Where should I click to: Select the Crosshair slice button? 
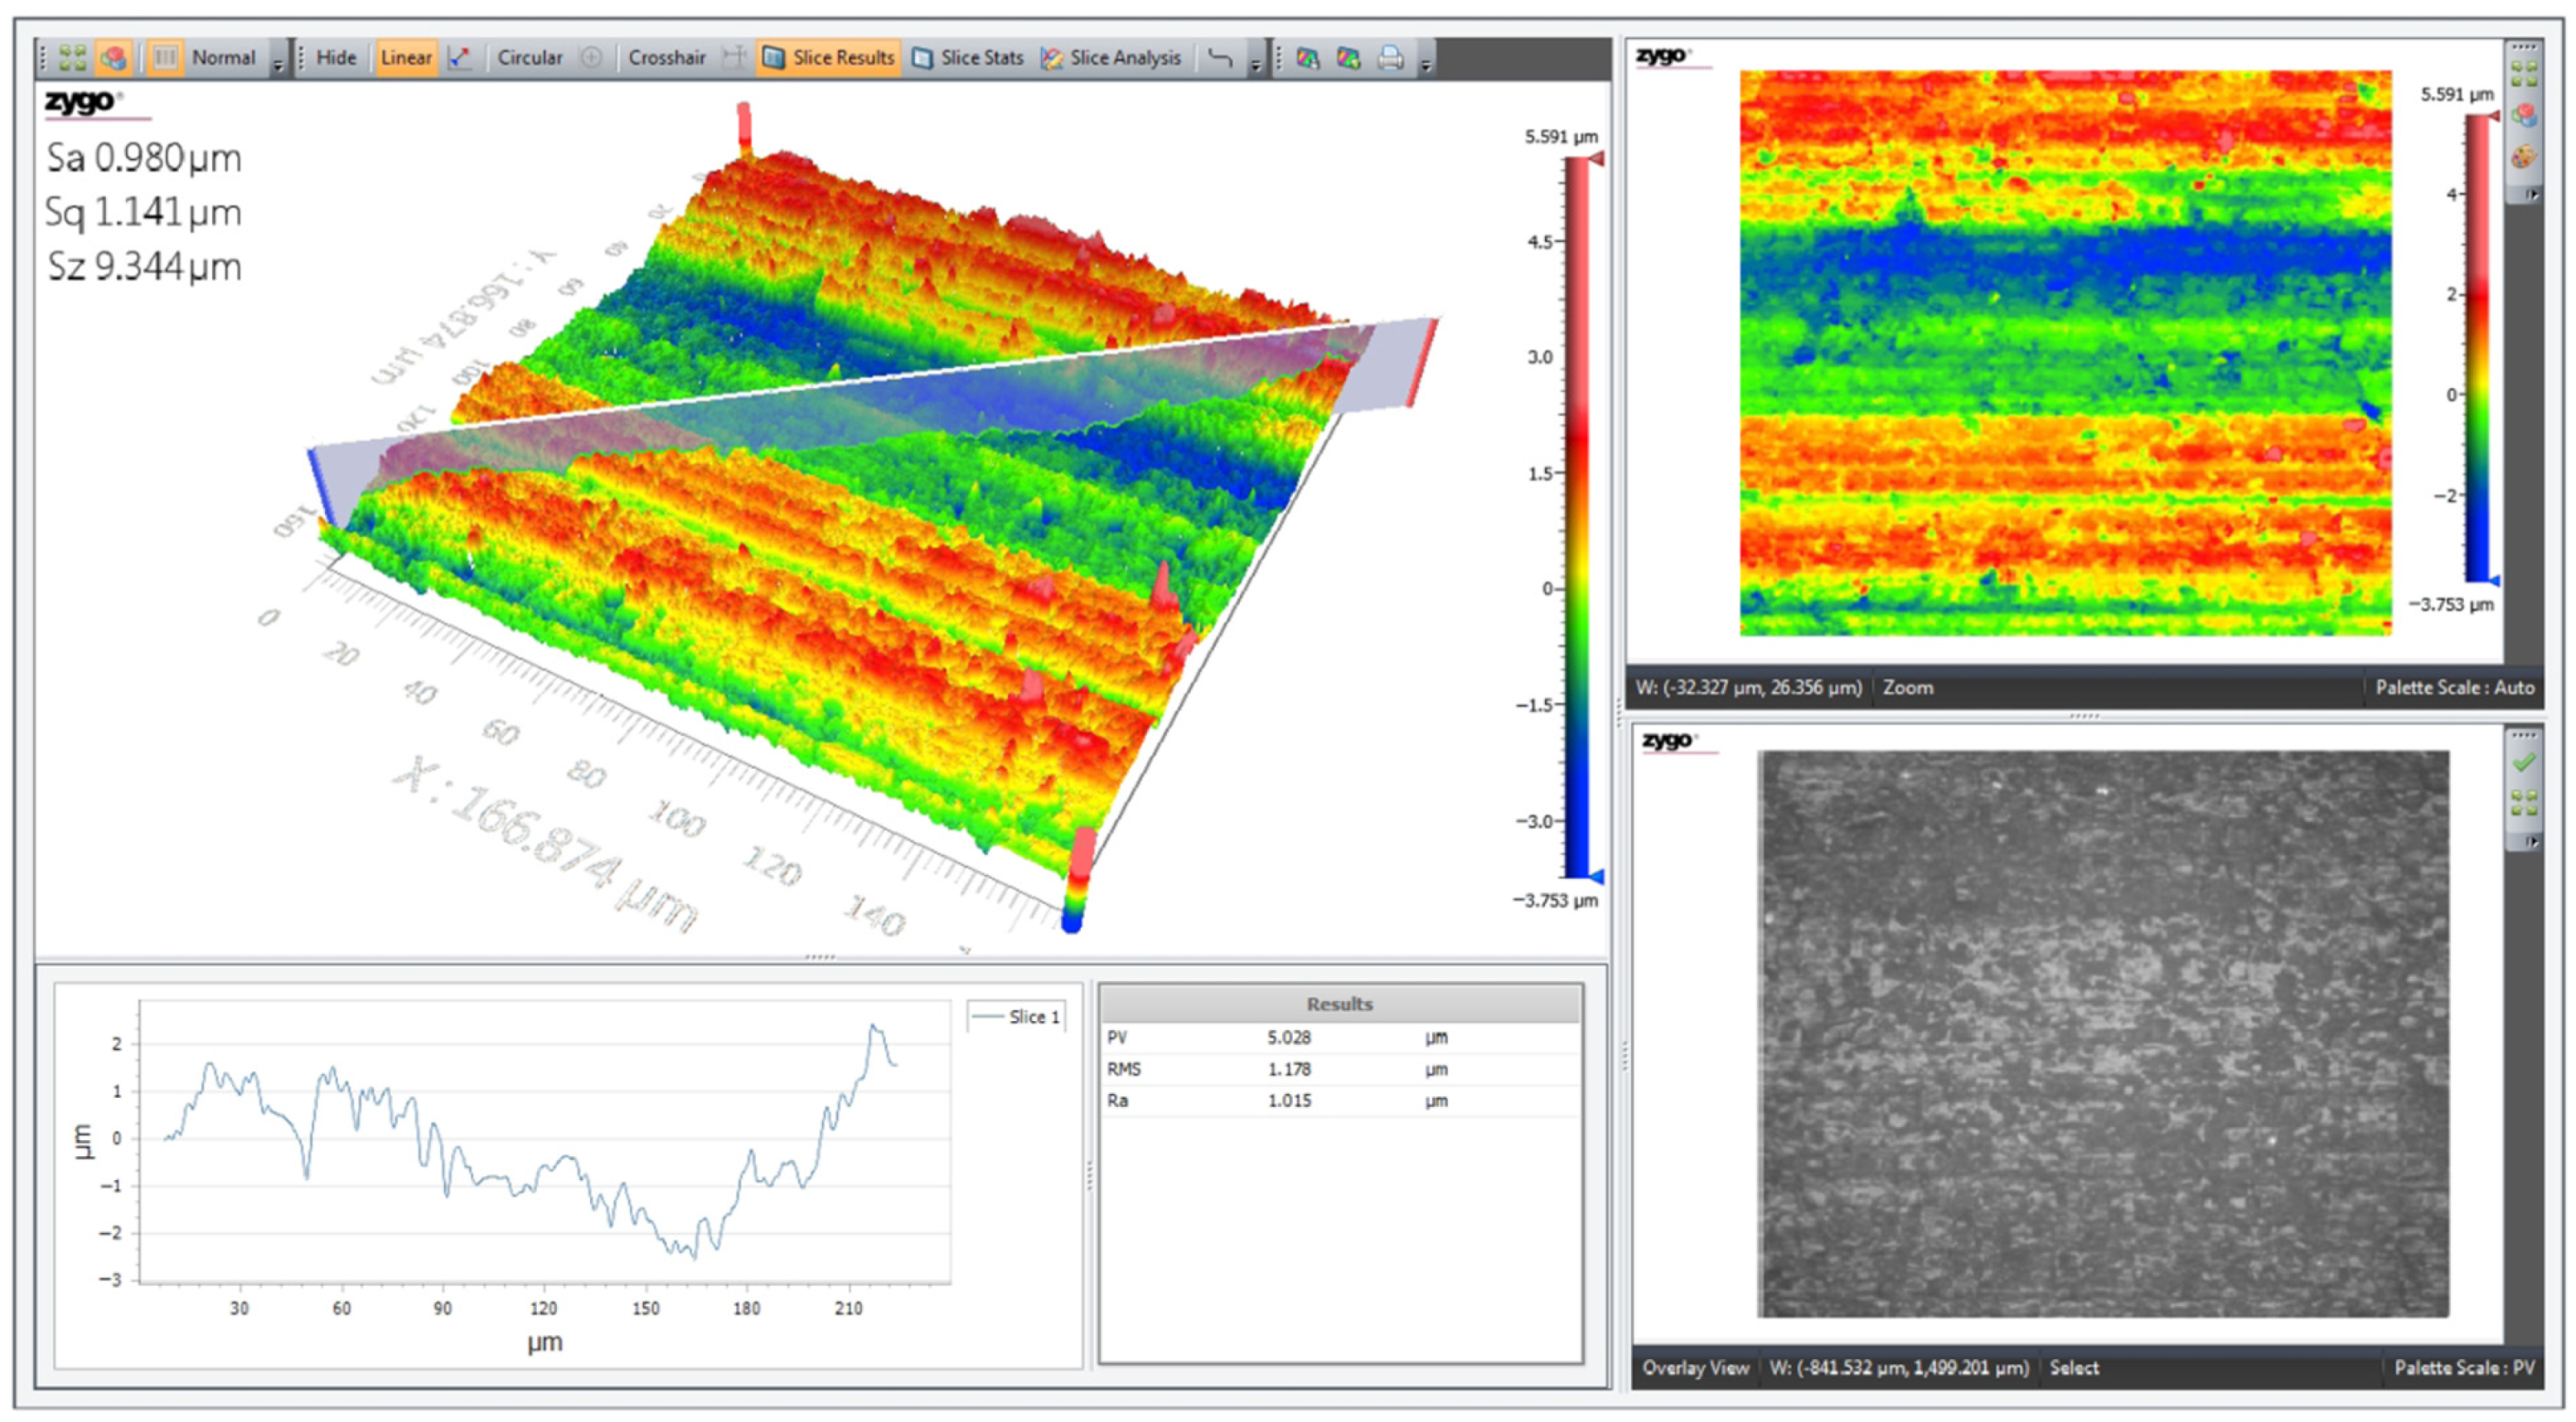(x=666, y=58)
